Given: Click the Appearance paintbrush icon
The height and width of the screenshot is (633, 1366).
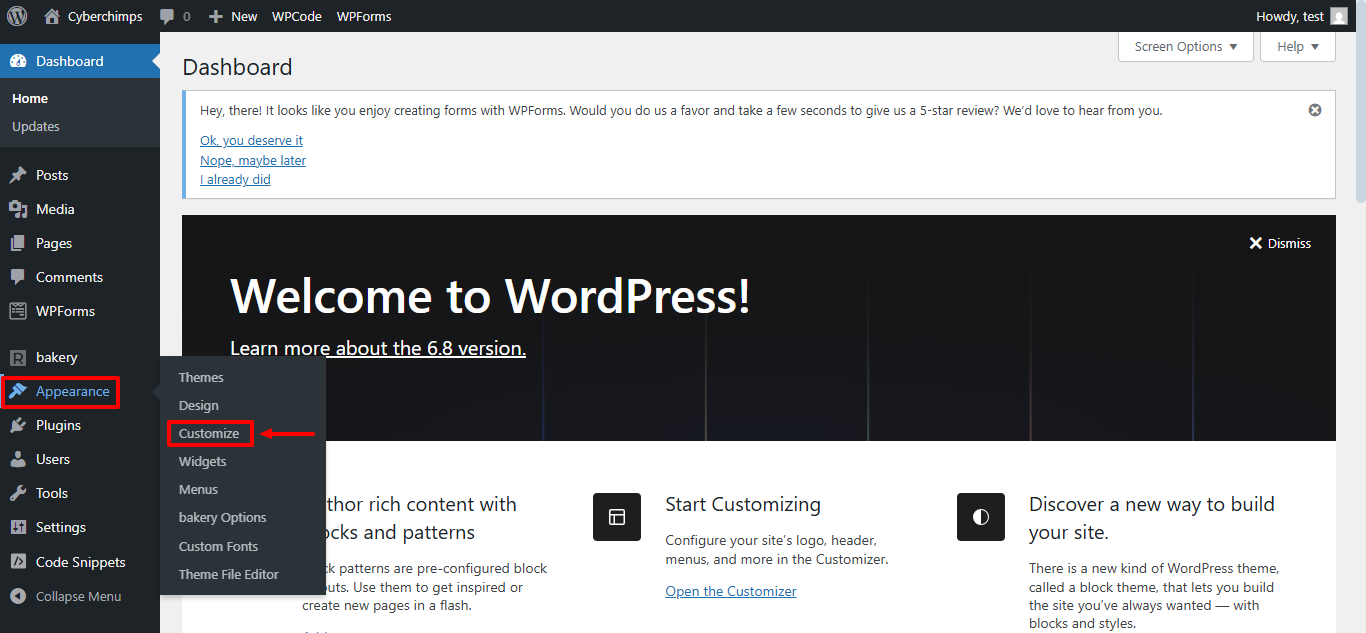Looking at the screenshot, I should 18,391.
